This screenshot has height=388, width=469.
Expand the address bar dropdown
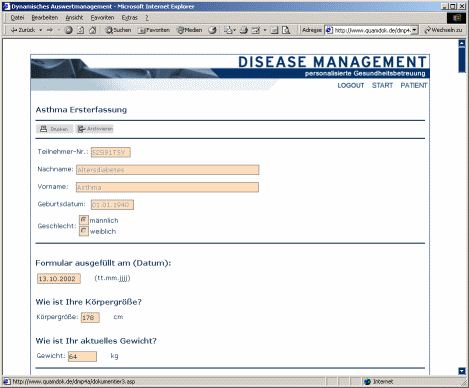click(414, 30)
